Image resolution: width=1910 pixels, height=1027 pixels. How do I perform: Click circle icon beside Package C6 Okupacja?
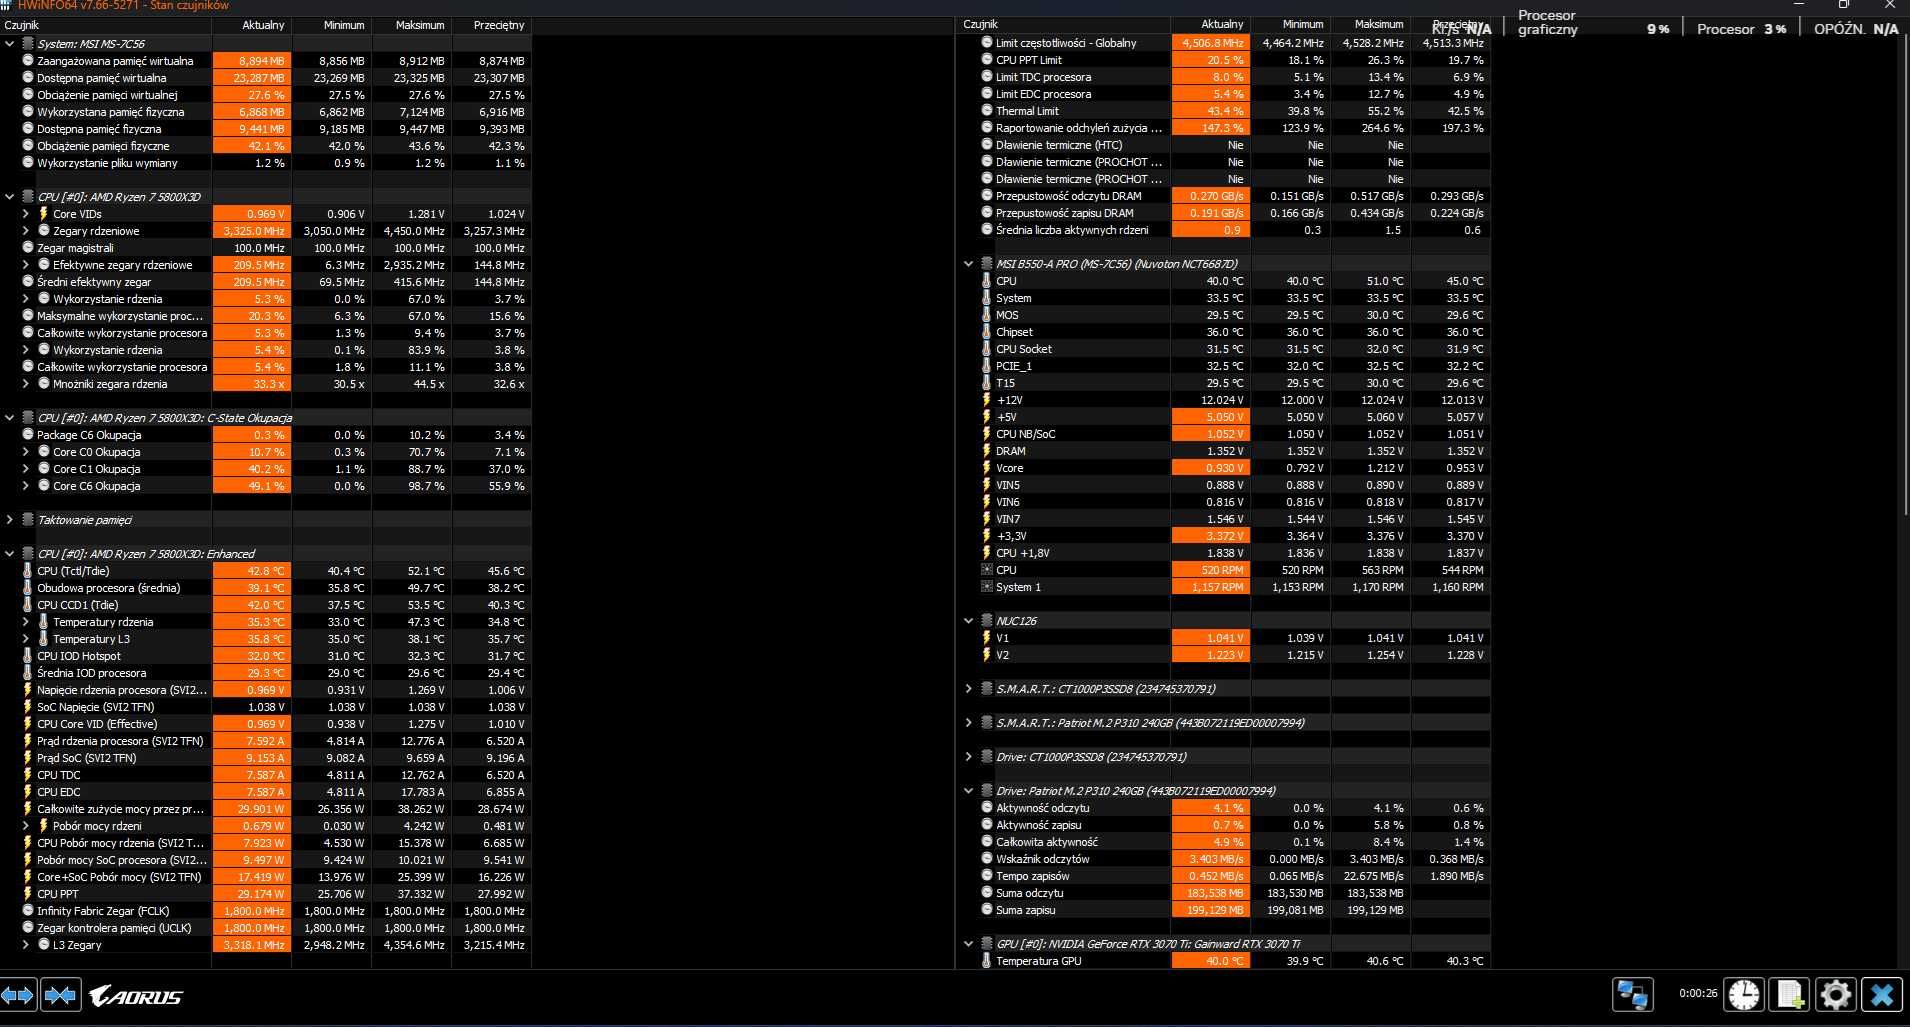[28, 435]
